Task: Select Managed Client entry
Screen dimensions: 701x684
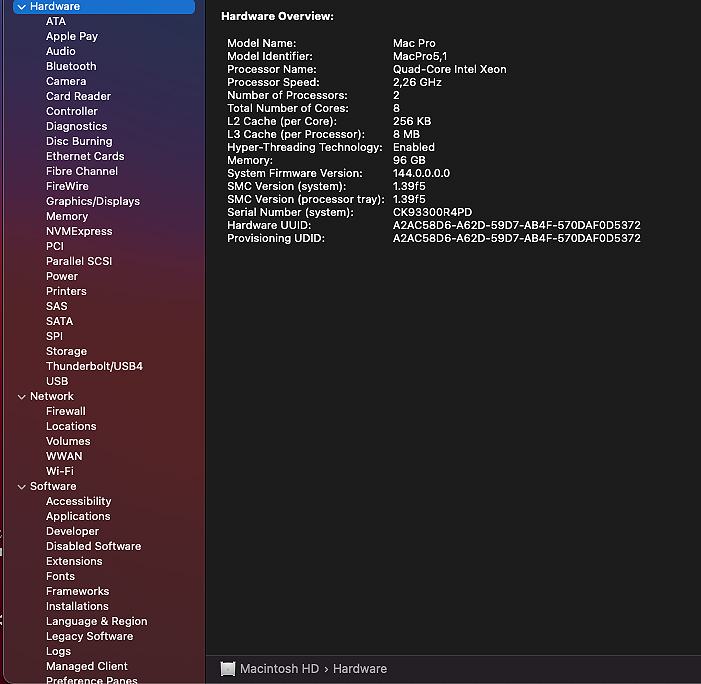Action: click(87, 667)
